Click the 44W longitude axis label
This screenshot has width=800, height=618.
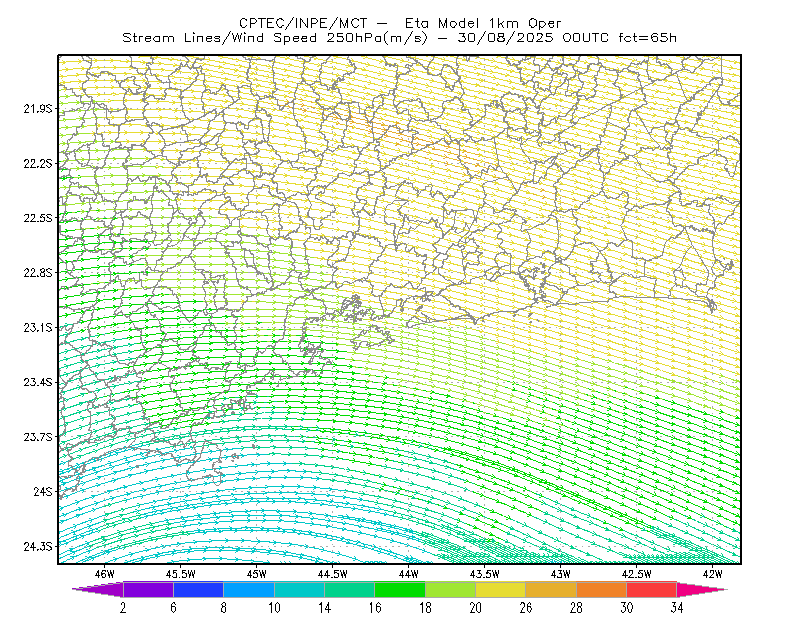(x=409, y=574)
